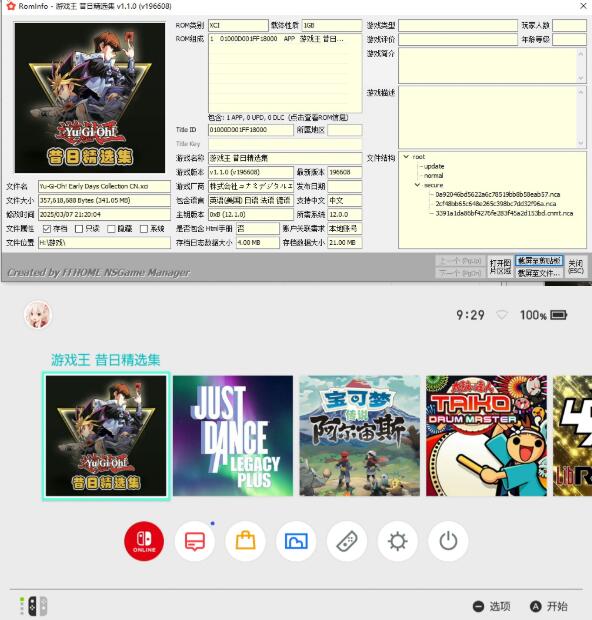The height and width of the screenshot is (620, 592).
Task: Click the 截屏至剪贴板 button
Action: click(539, 261)
